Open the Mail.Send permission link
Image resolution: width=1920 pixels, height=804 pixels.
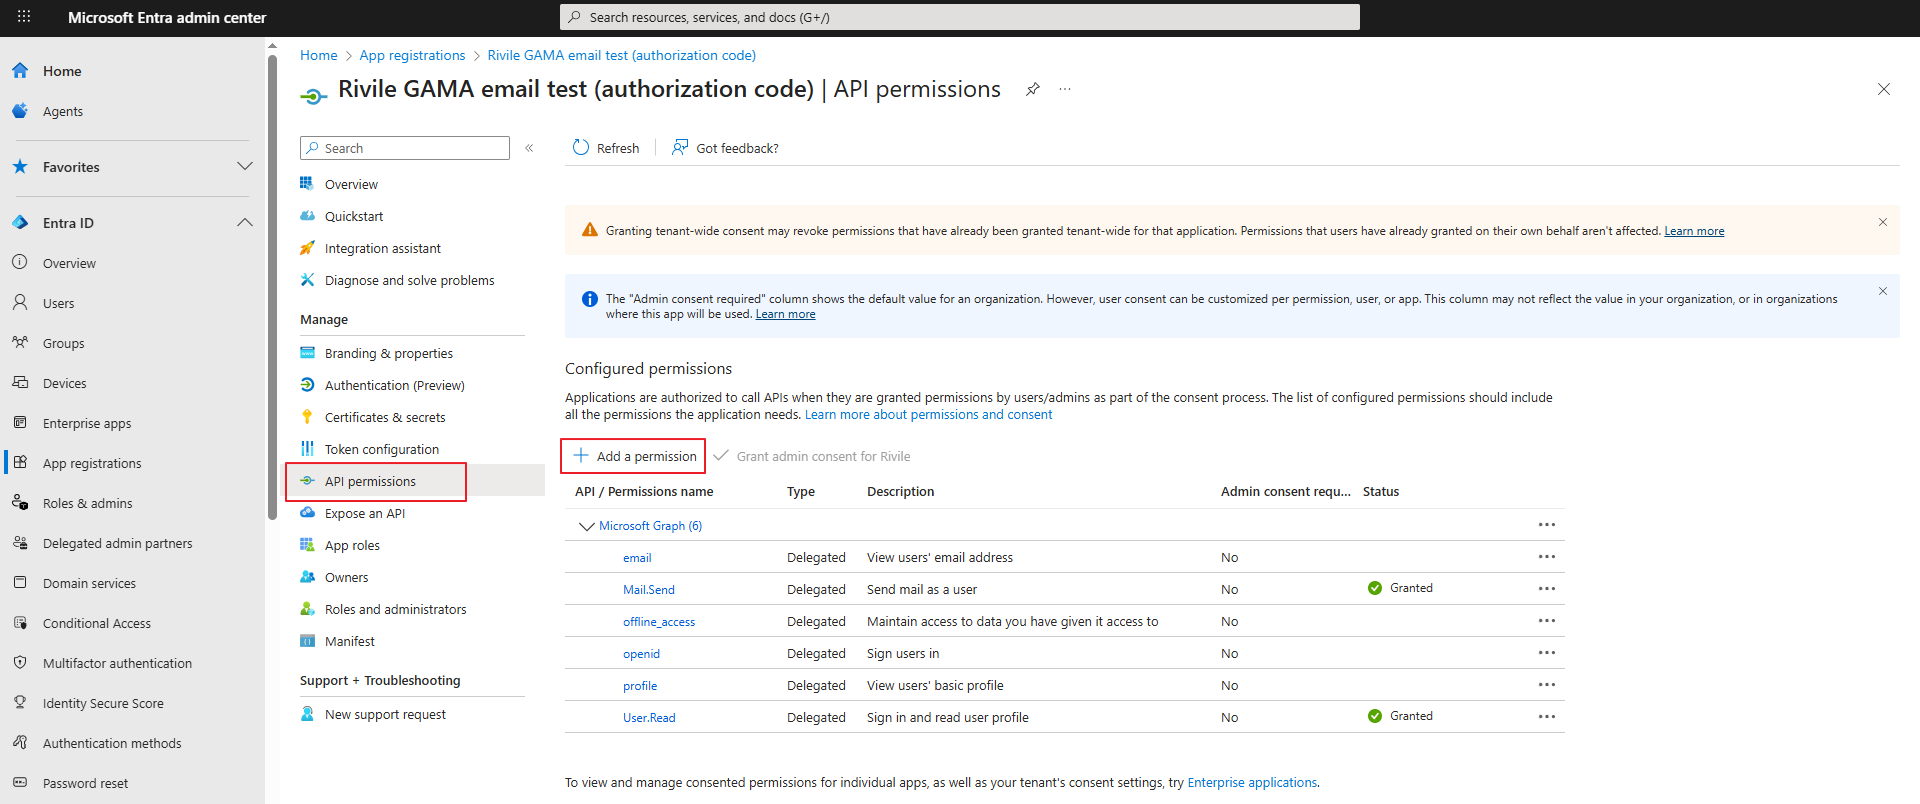649,590
